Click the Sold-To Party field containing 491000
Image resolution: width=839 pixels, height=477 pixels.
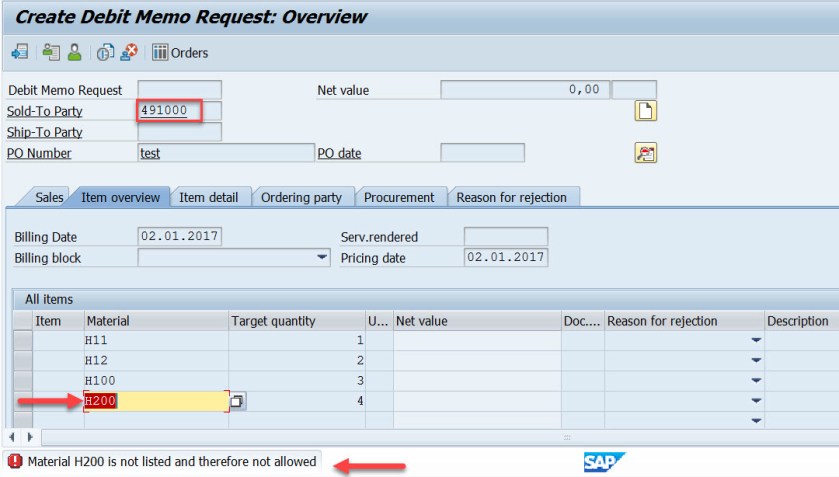pos(179,111)
